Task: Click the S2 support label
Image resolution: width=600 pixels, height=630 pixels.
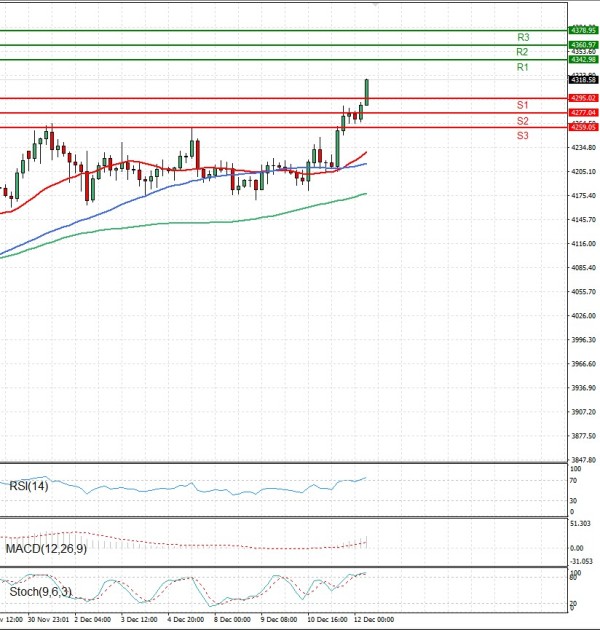Action: pyautogui.click(x=523, y=120)
